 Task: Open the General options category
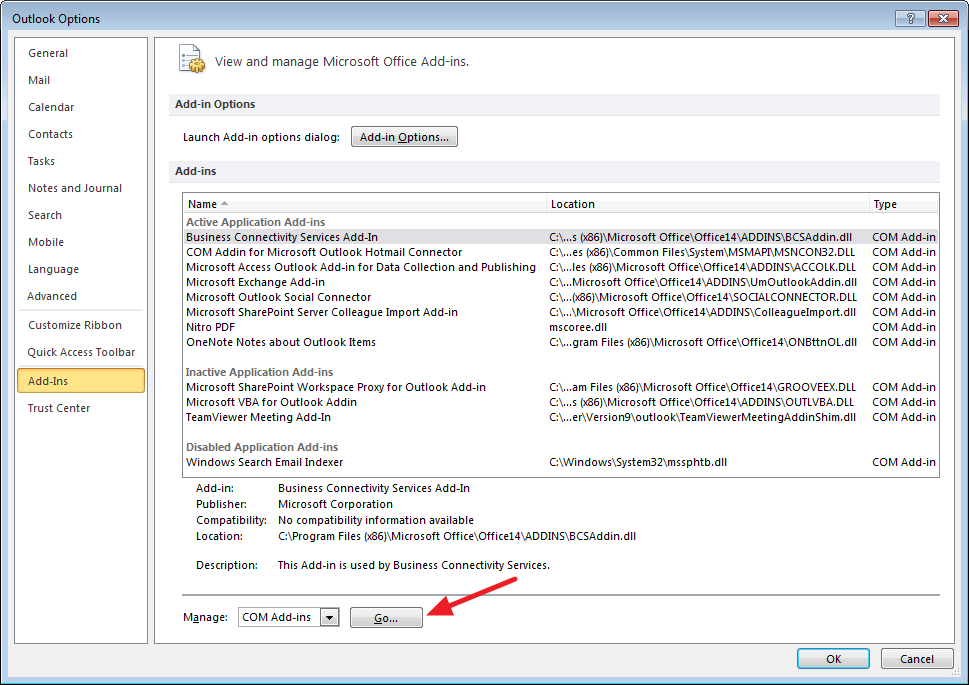pos(81,53)
